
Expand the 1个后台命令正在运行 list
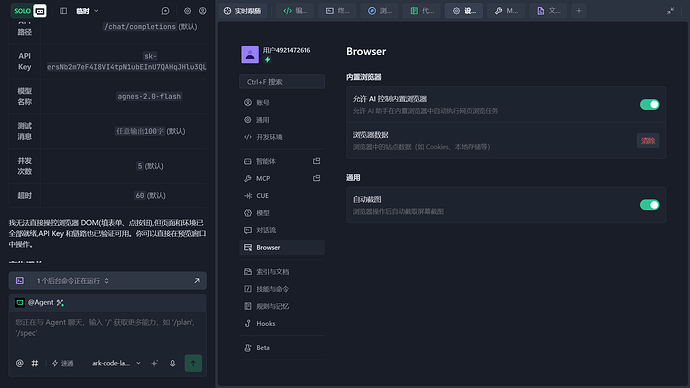click(x=73, y=281)
